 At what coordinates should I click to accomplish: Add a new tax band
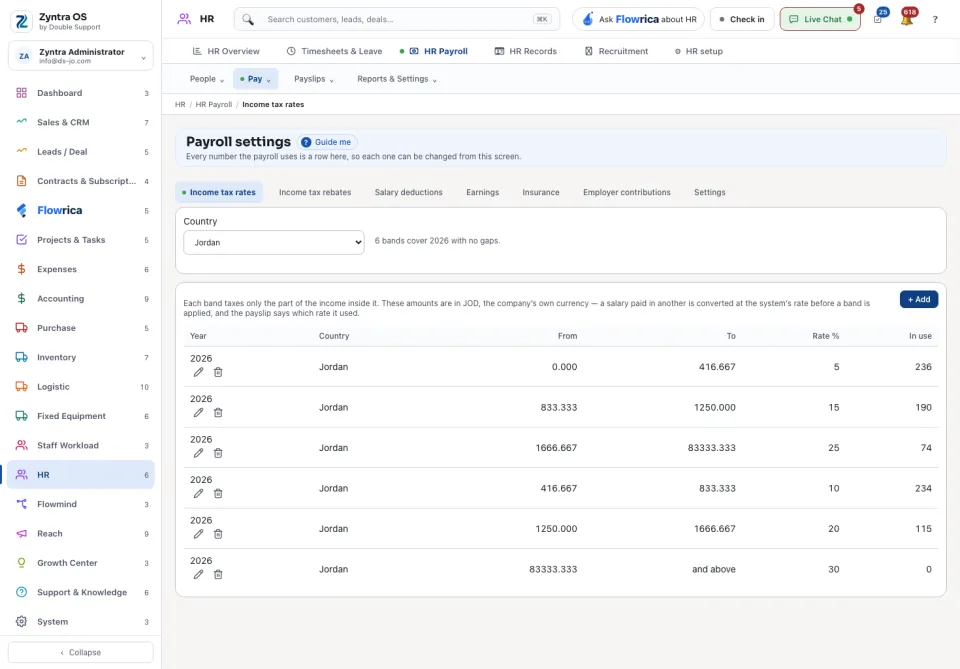pyautogui.click(x=918, y=299)
